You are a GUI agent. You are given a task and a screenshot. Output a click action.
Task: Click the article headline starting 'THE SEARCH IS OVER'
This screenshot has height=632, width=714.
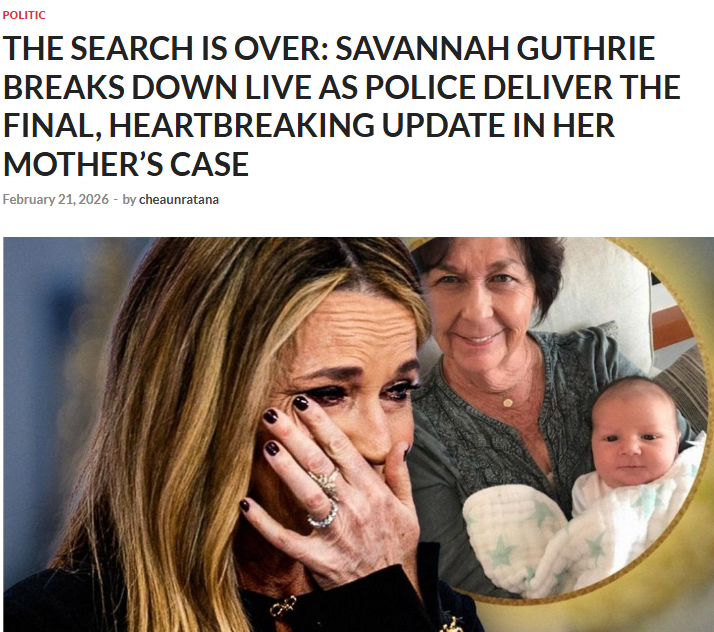(342, 107)
